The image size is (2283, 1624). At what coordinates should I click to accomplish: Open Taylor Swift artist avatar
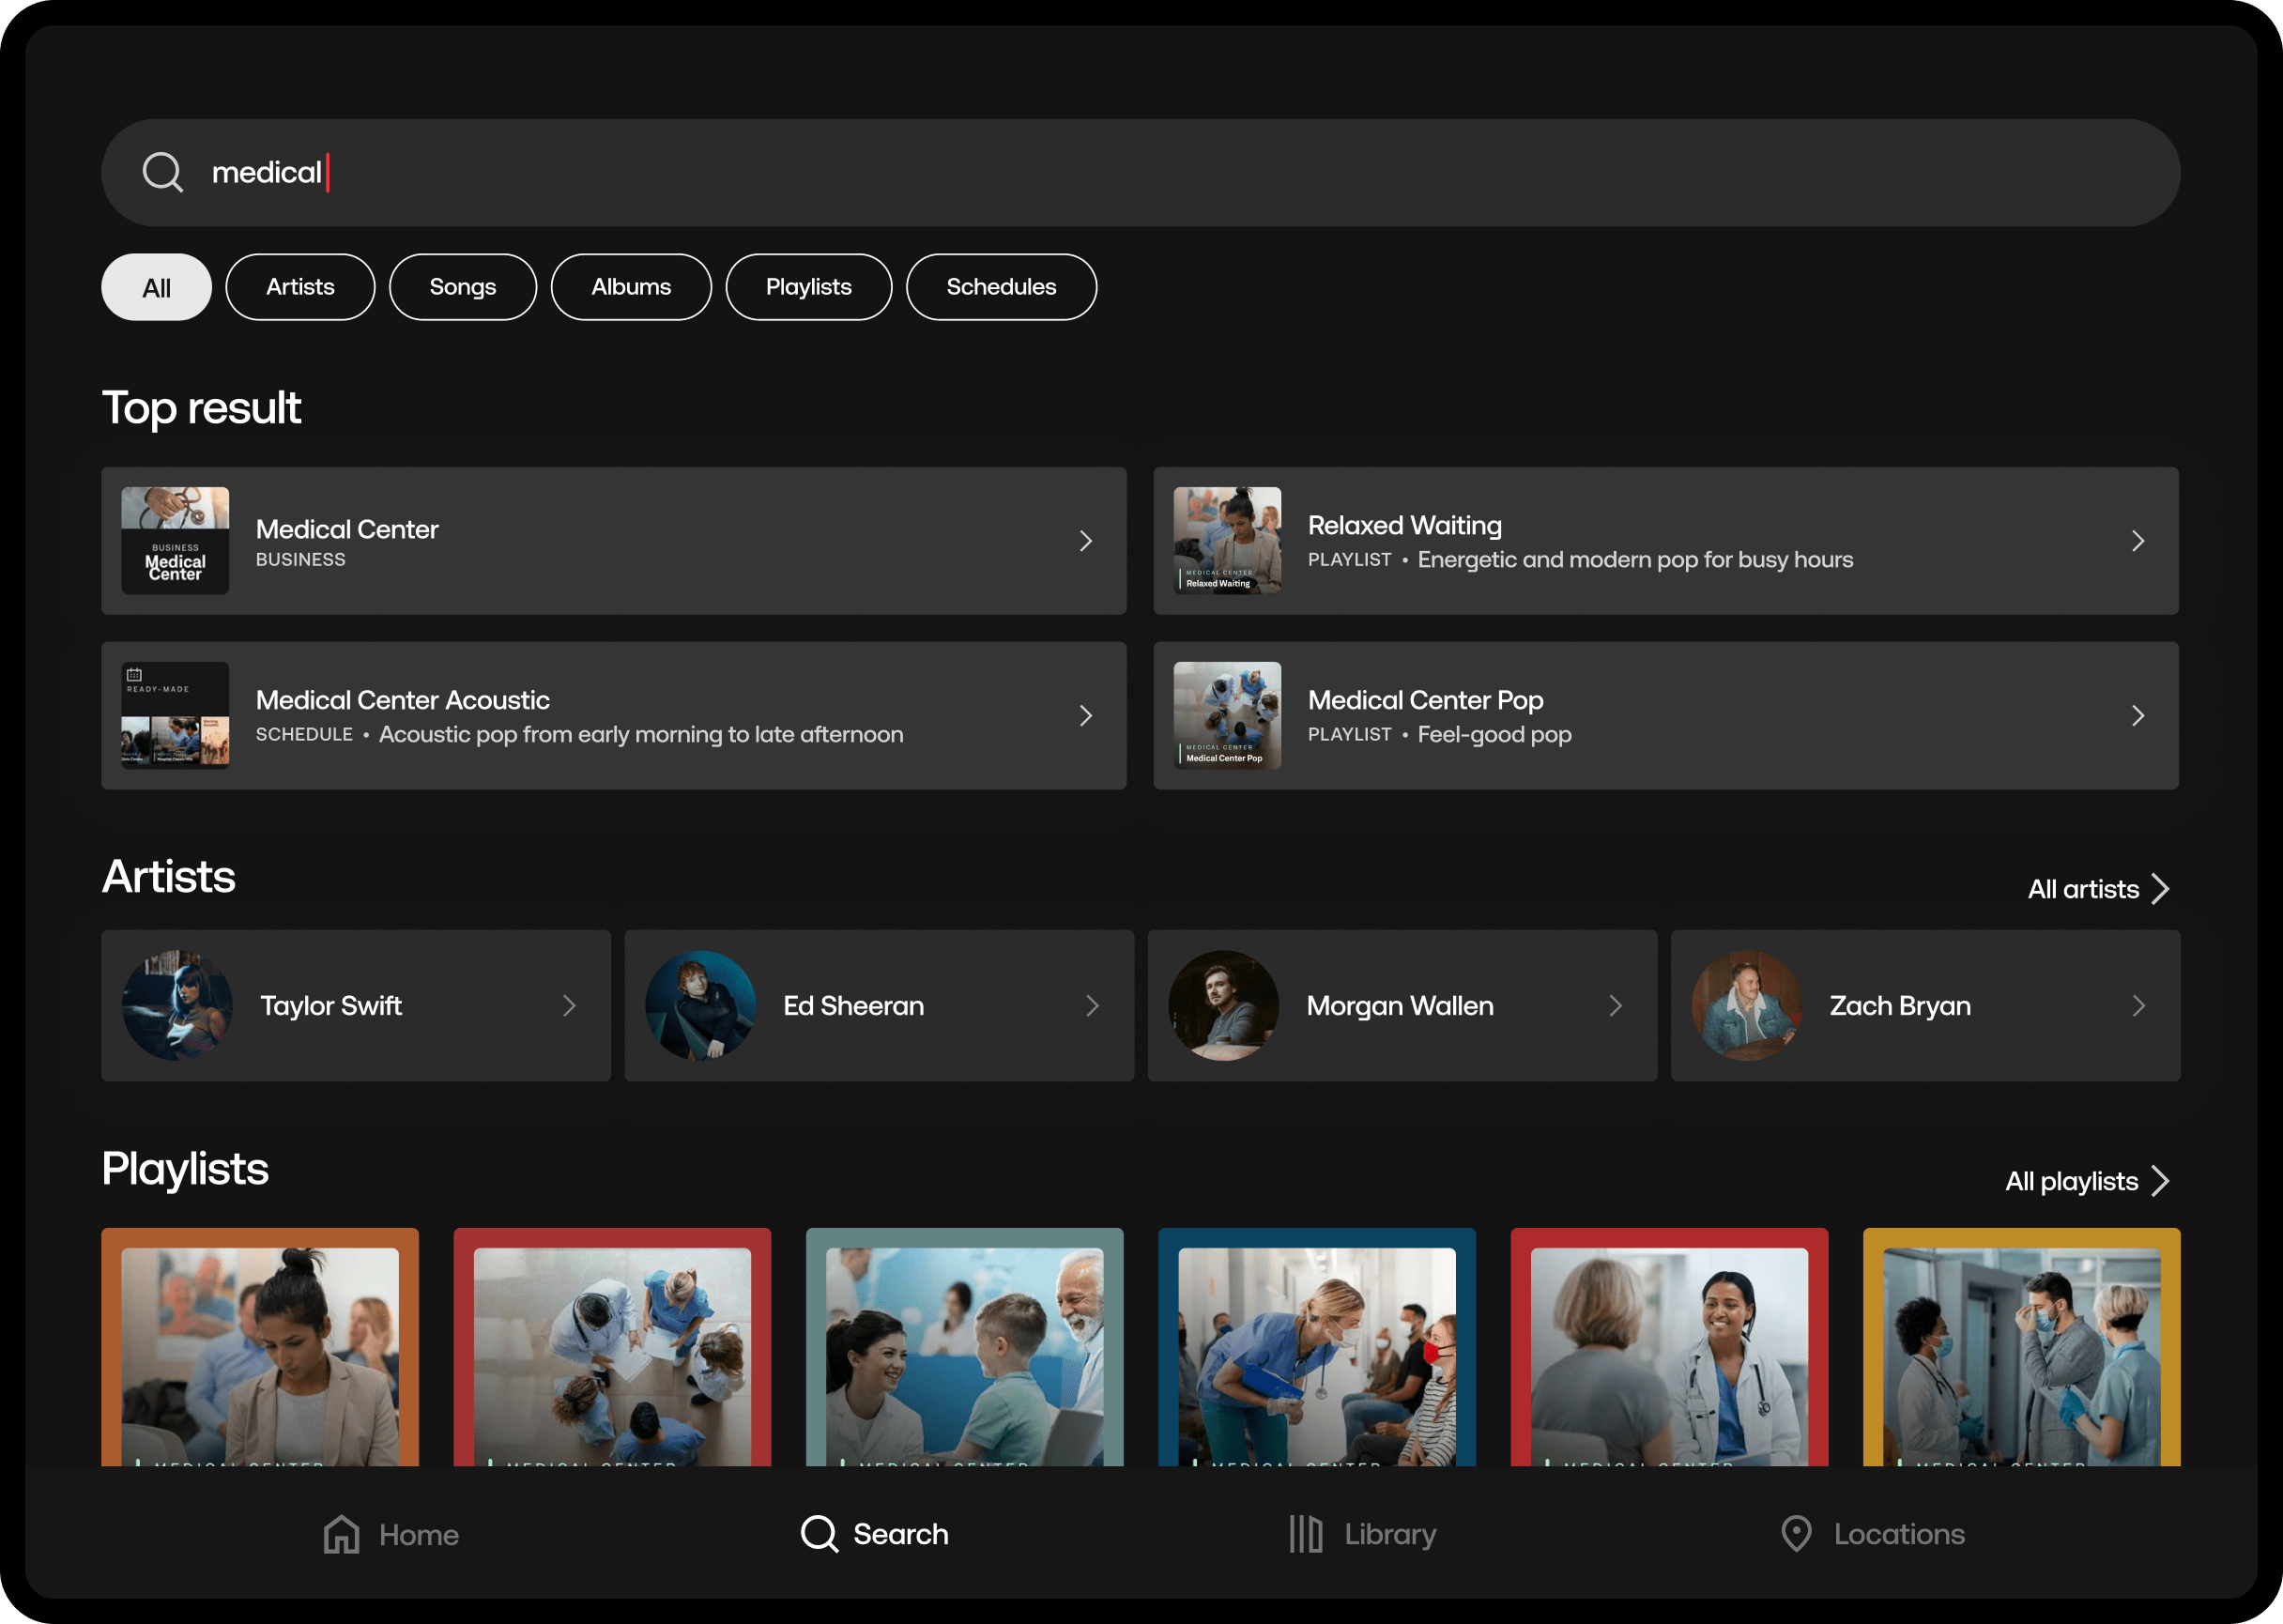177,1006
